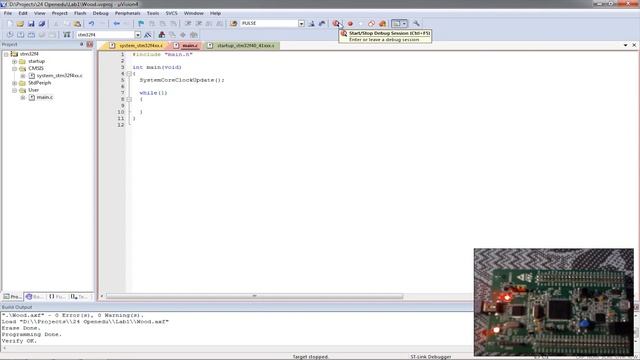Select main.c file in the User folder
Viewport: 640px width, 360px height.
[44, 98]
